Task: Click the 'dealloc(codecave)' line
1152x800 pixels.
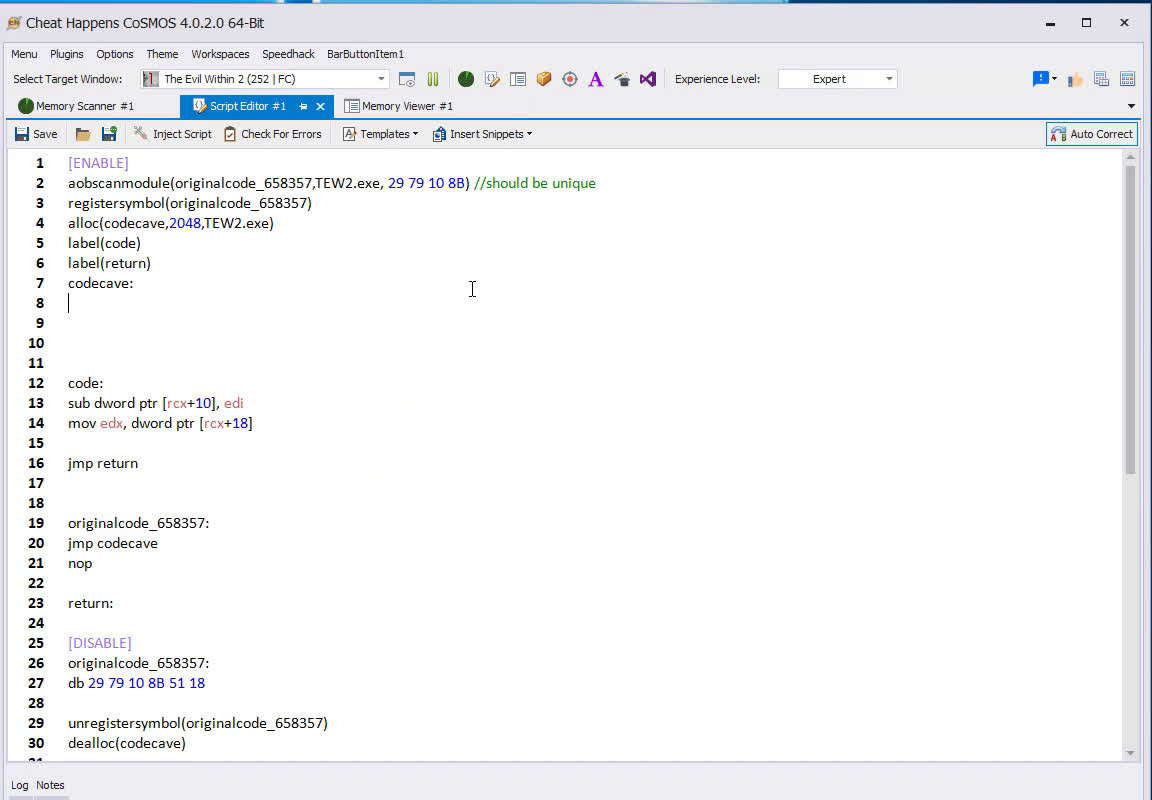Action: point(127,743)
